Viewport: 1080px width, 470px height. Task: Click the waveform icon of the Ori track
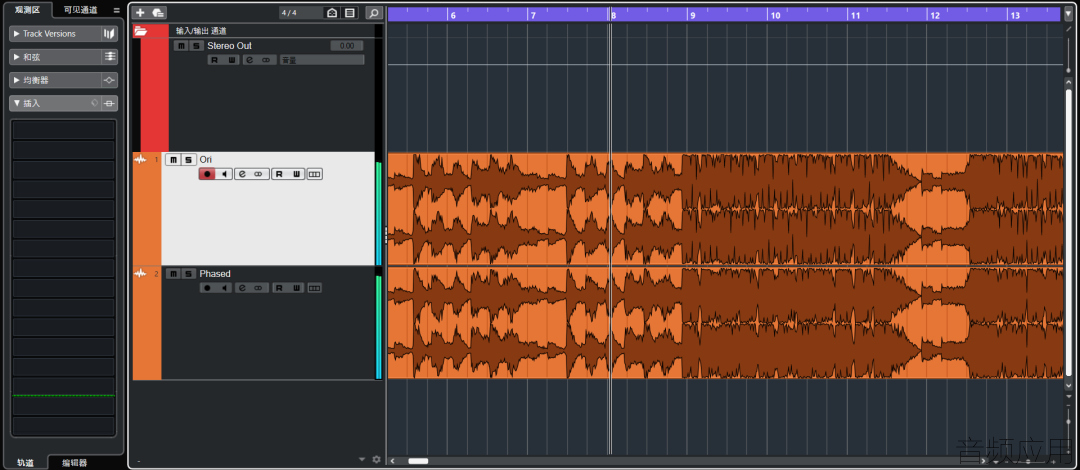(141, 160)
